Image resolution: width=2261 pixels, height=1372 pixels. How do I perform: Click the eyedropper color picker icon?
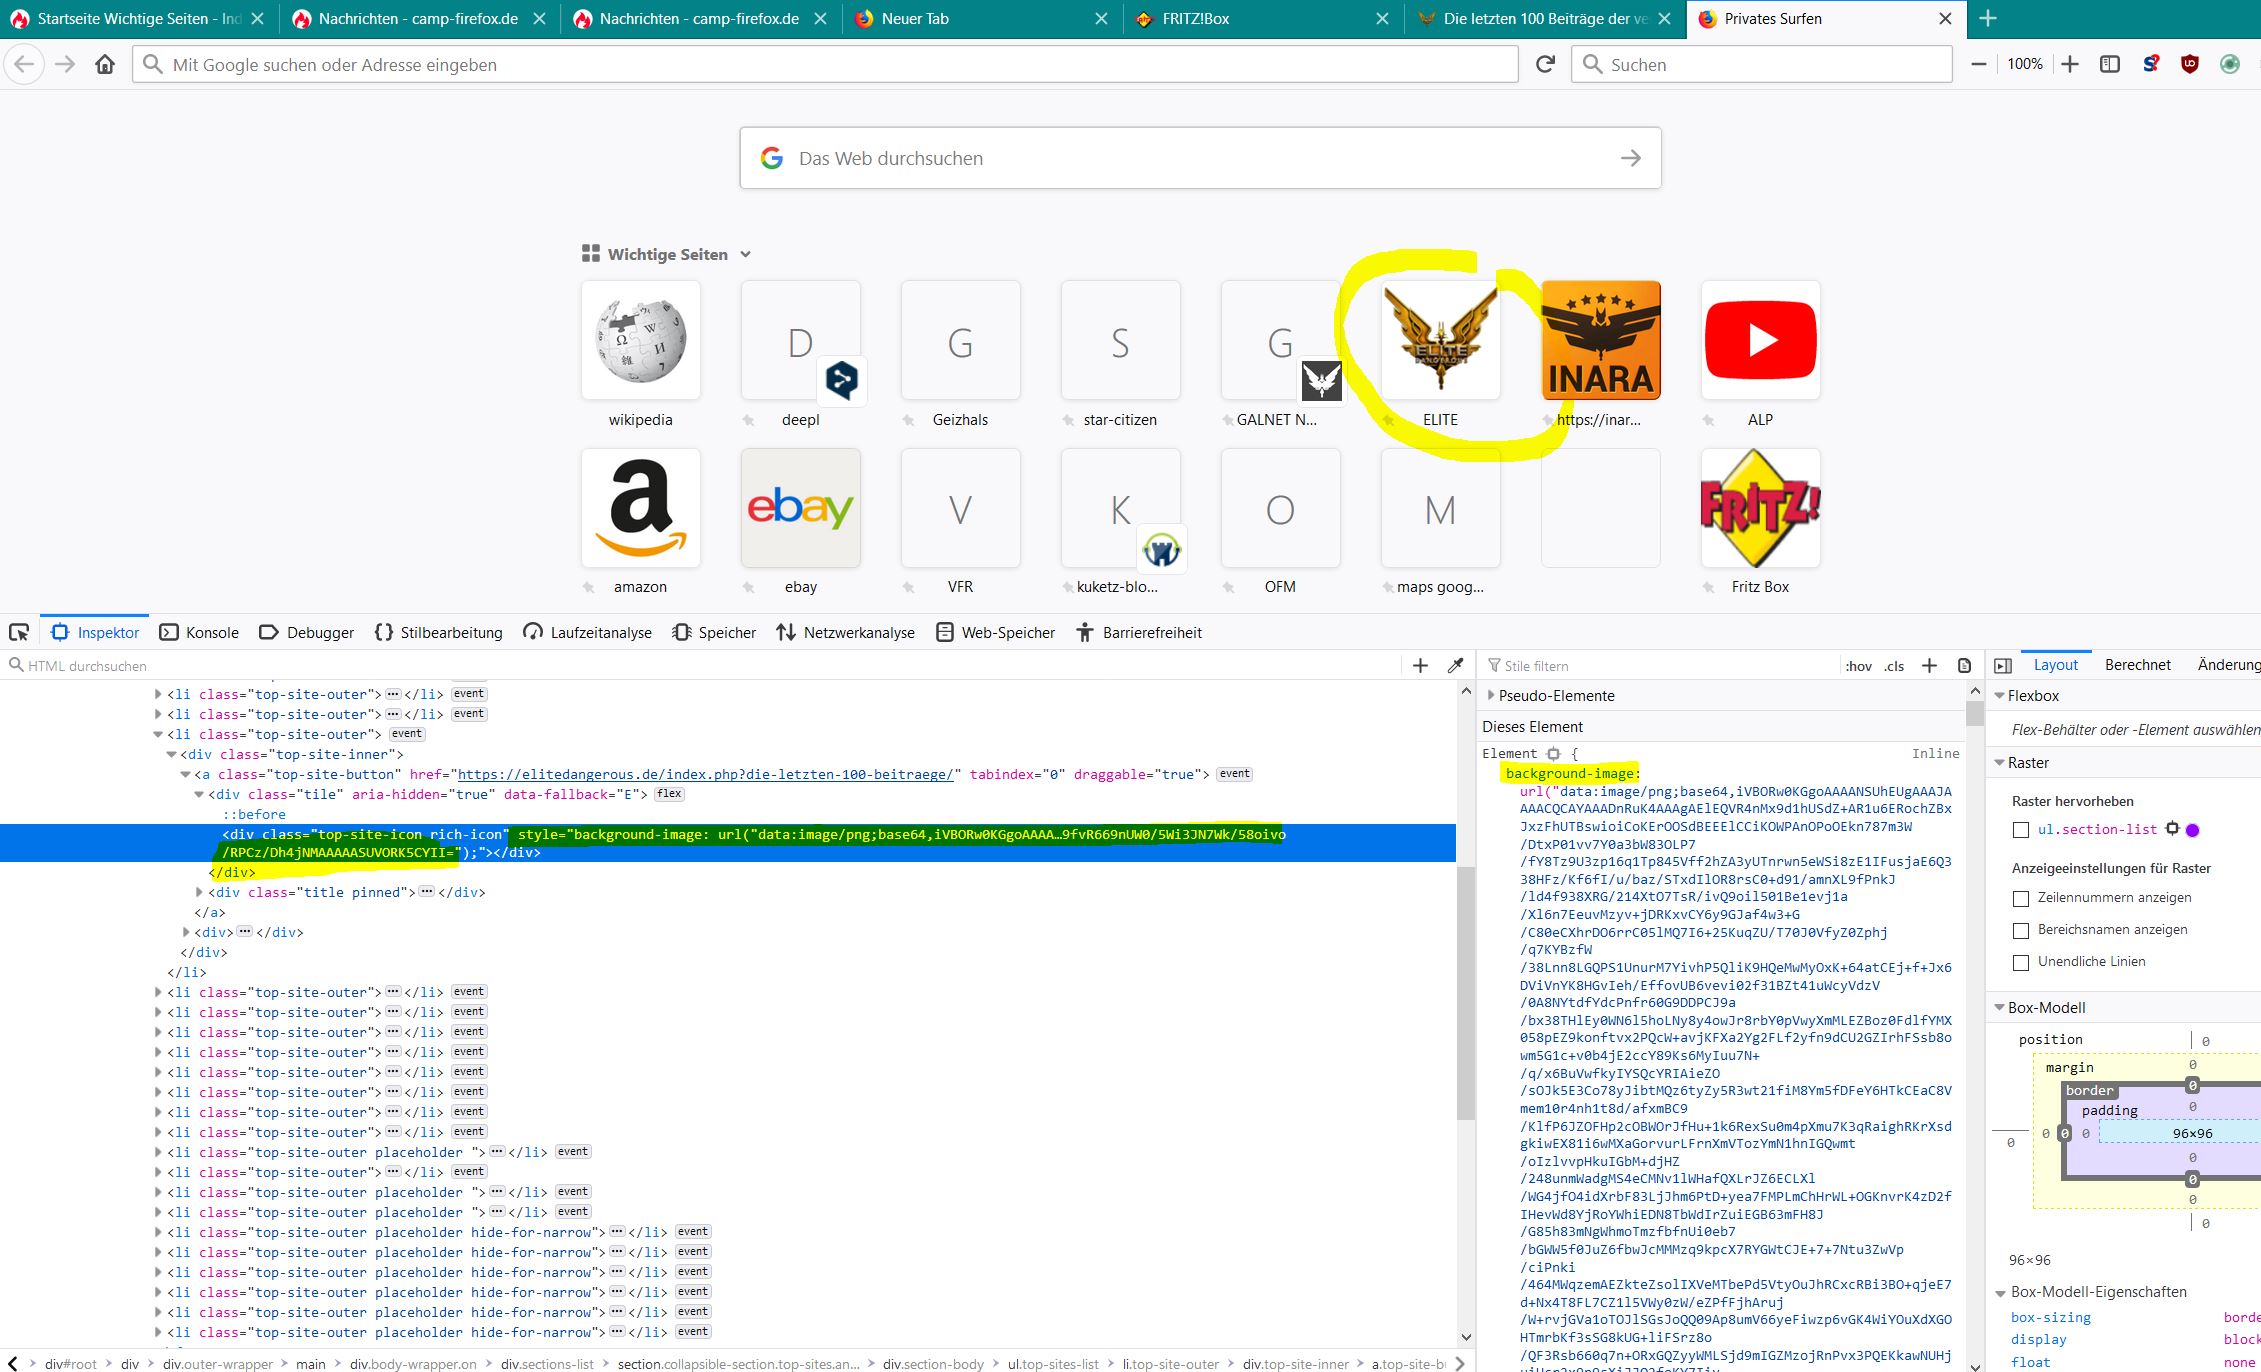click(x=1456, y=665)
